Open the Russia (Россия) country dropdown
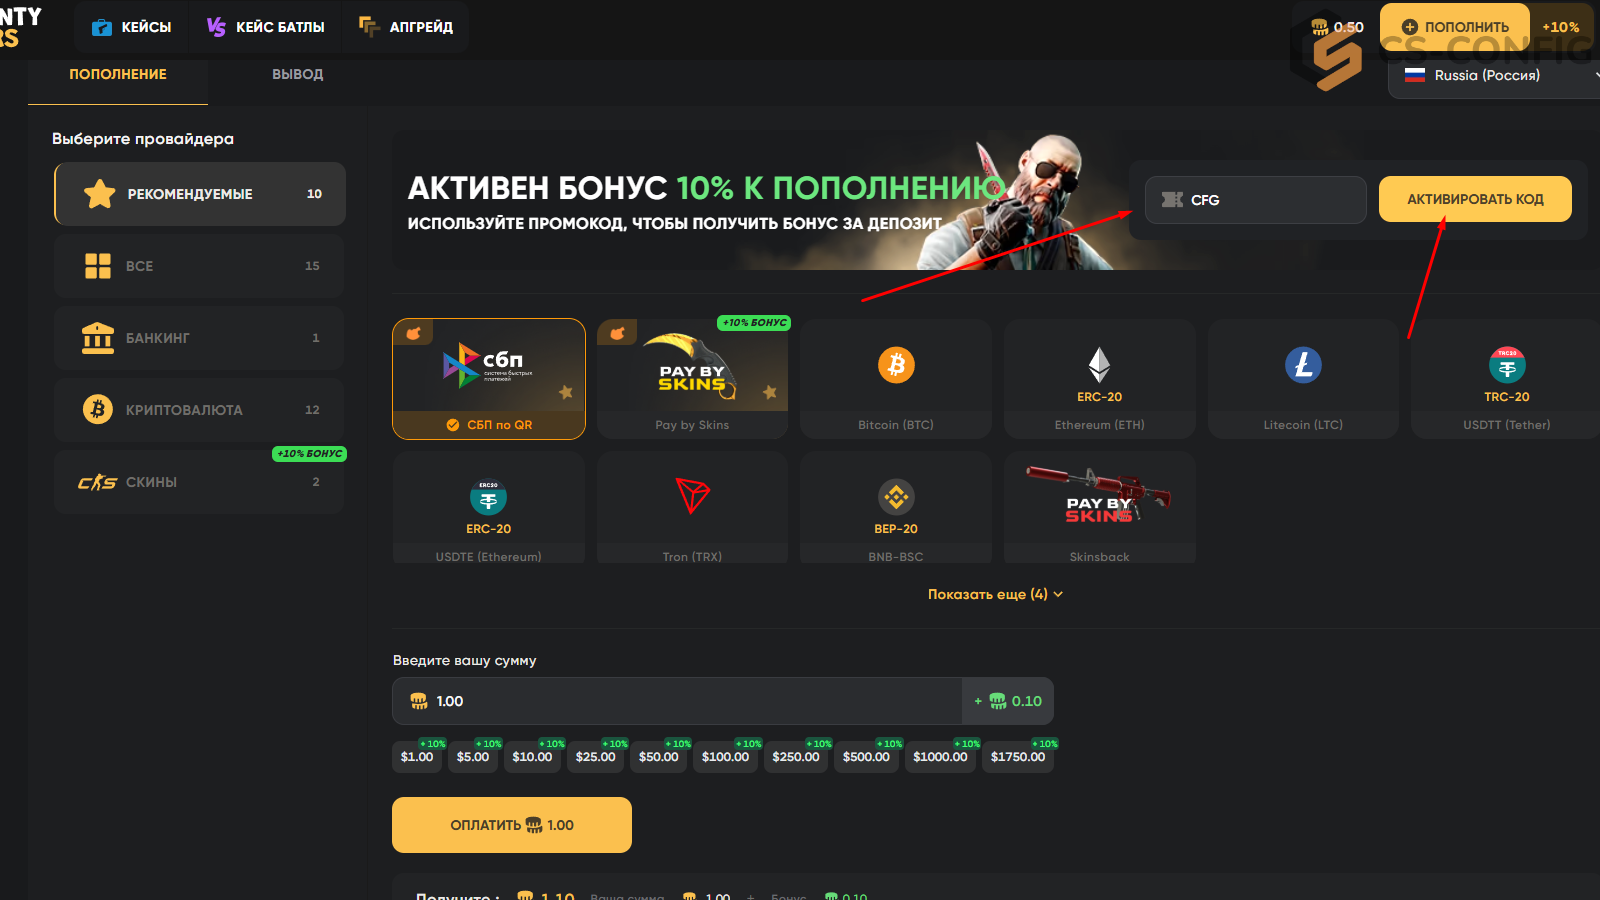The height and width of the screenshot is (900, 1600). 1494,75
